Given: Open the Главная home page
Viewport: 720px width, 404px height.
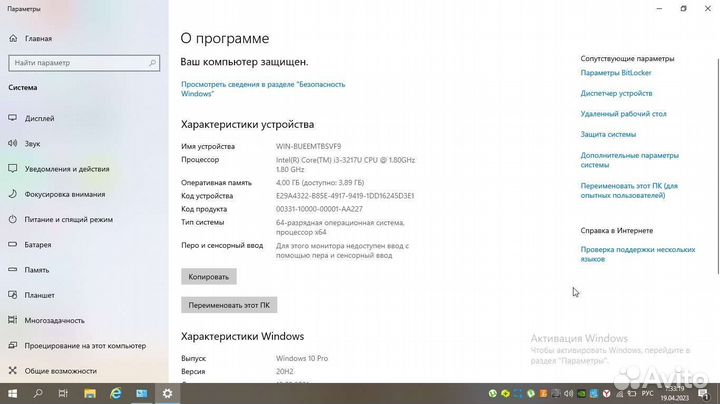Looking at the screenshot, I should point(30,39).
